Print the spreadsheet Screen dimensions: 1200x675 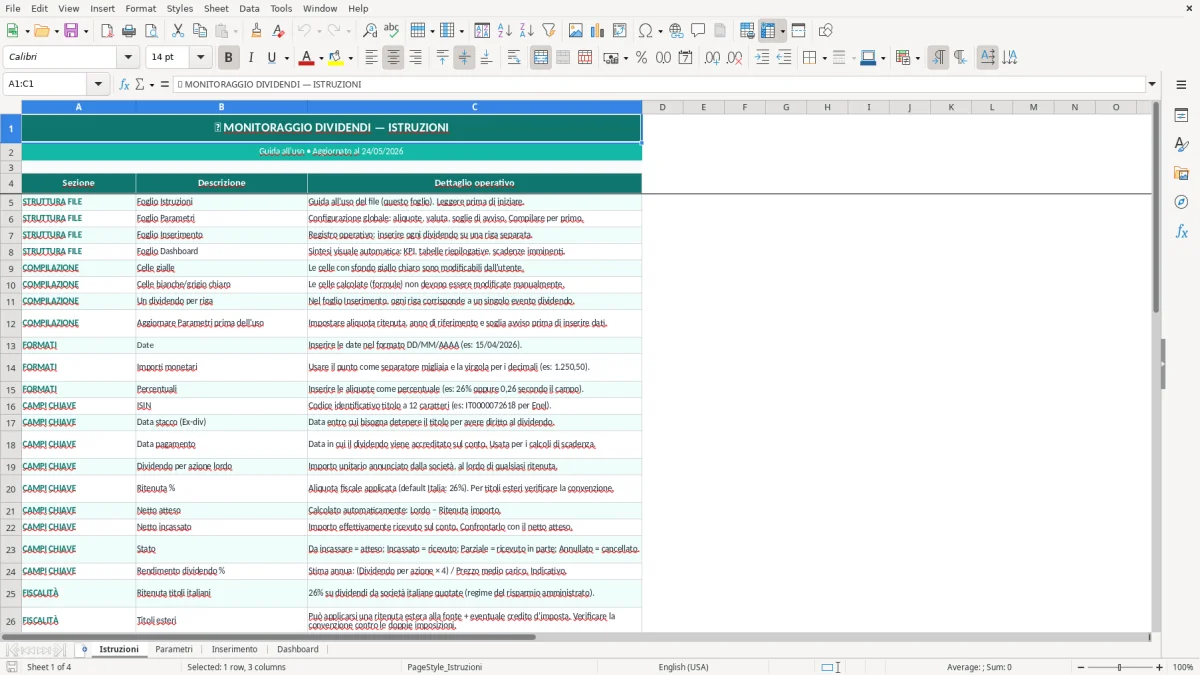tap(129, 31)
